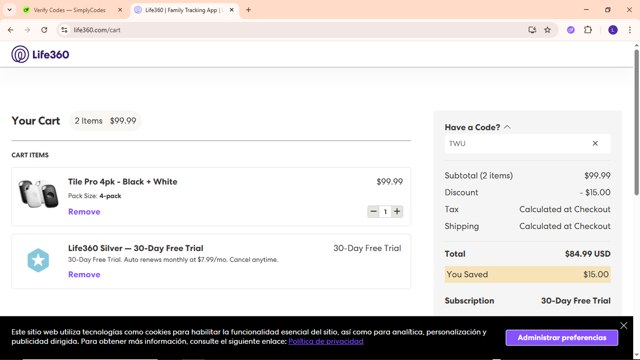Reload the cart page
640x360 pixels.
click(x=44, y=30)
